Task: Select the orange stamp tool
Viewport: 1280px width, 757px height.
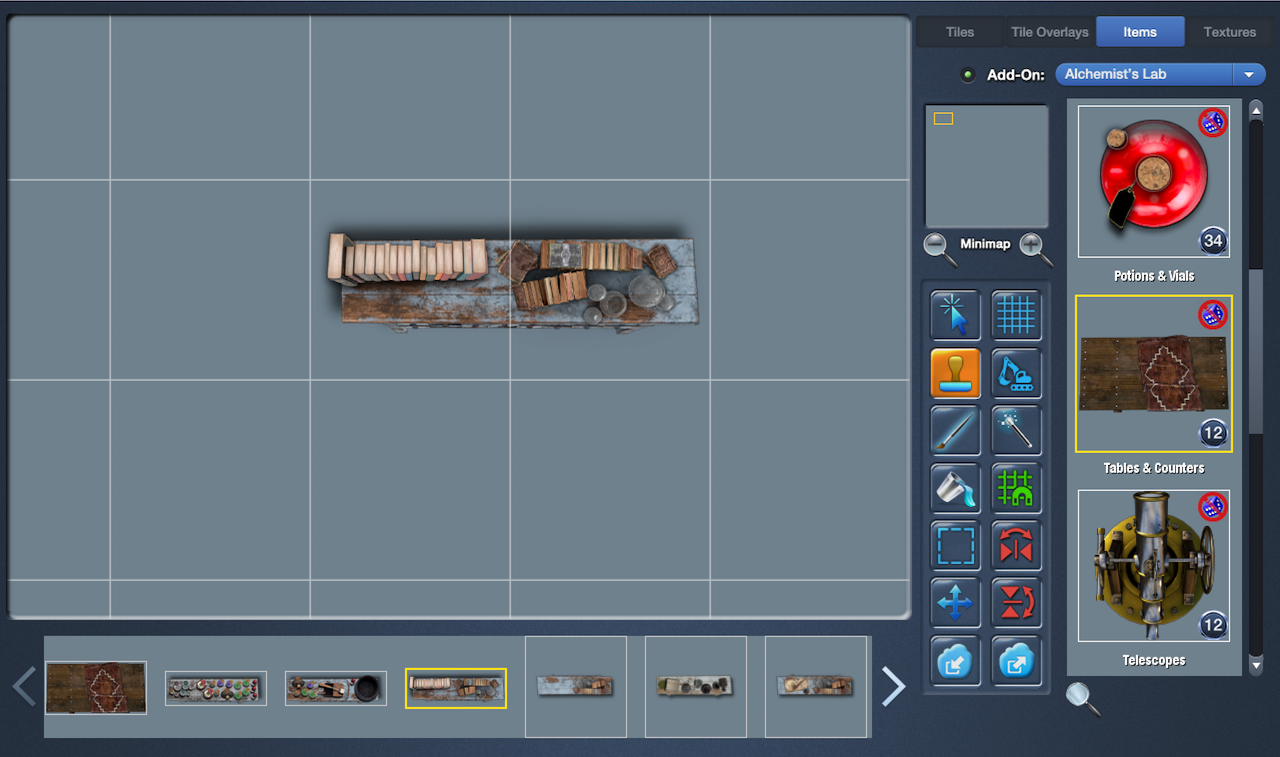Action: (x=955, y=373)
